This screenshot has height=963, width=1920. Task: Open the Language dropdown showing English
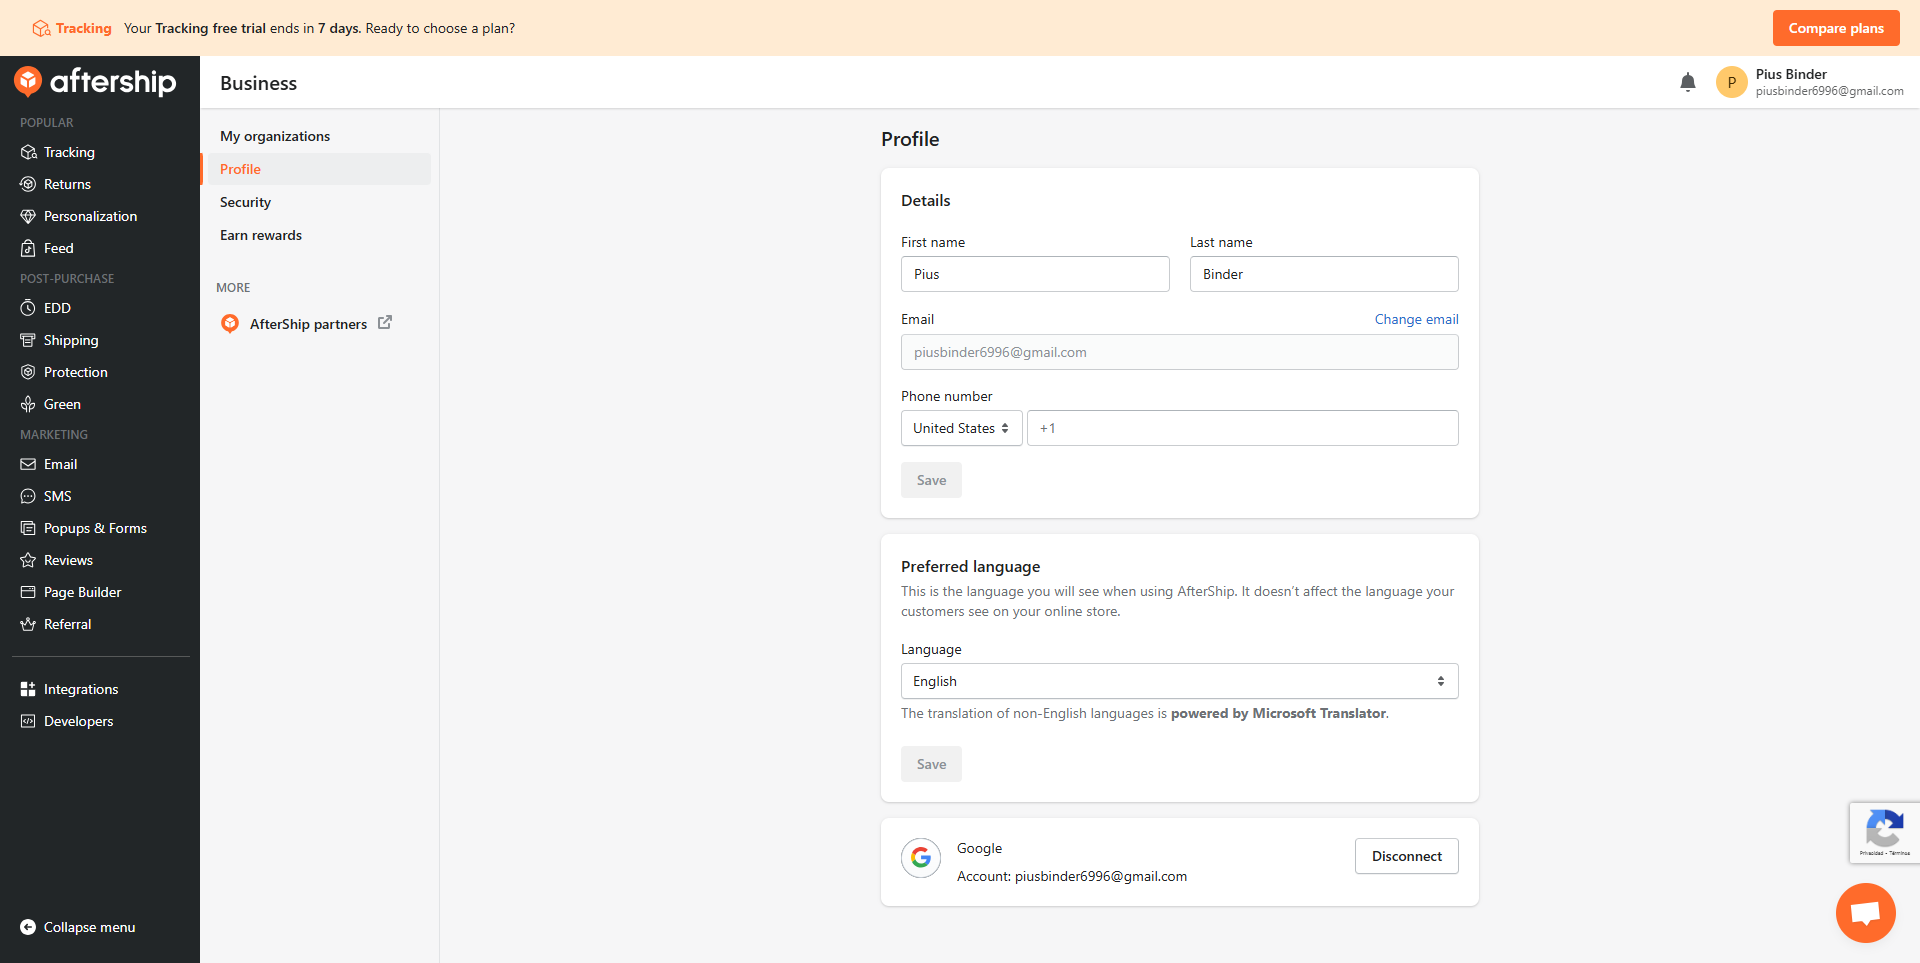(x=1179, y=681)
